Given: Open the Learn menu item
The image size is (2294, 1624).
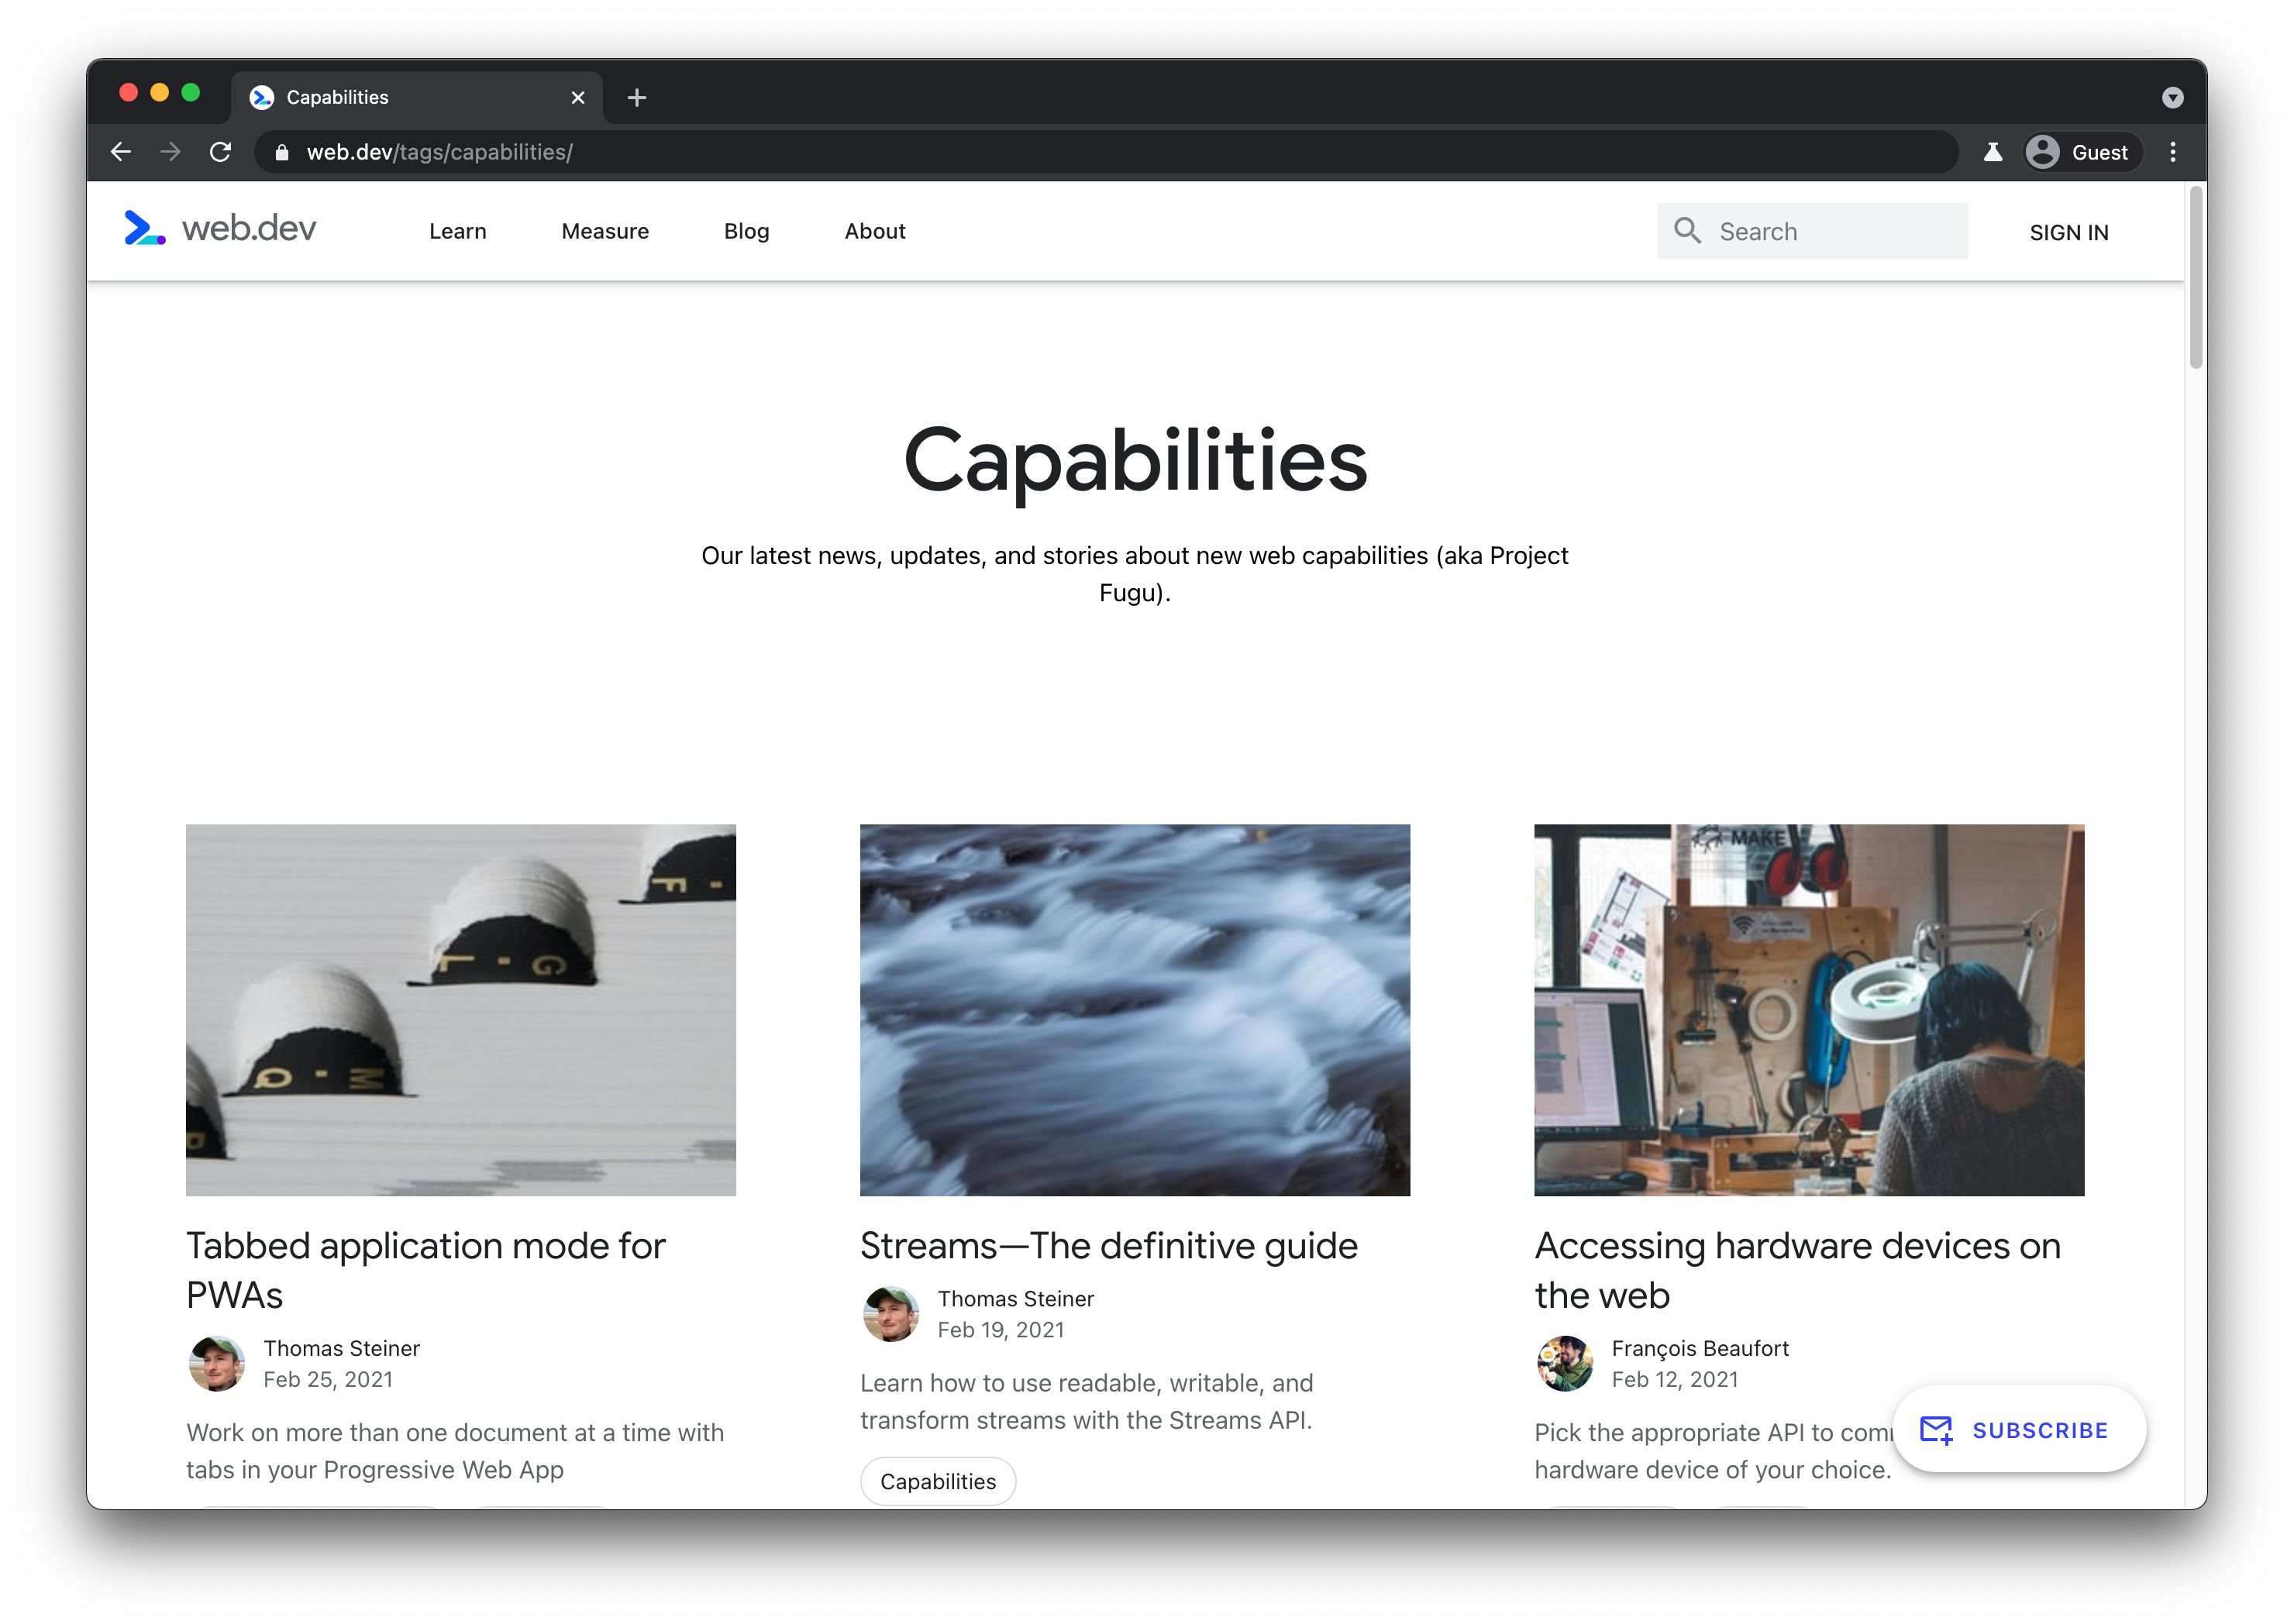Looking at the screenshot, I should pyautogui.click(x=457, y=230).
